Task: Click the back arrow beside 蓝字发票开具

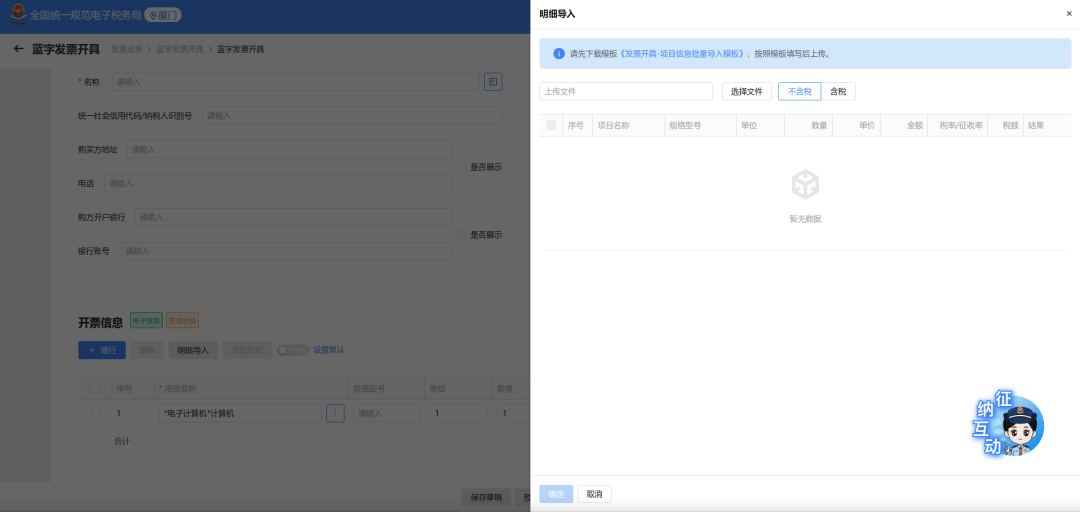Action: pos(18,49)
